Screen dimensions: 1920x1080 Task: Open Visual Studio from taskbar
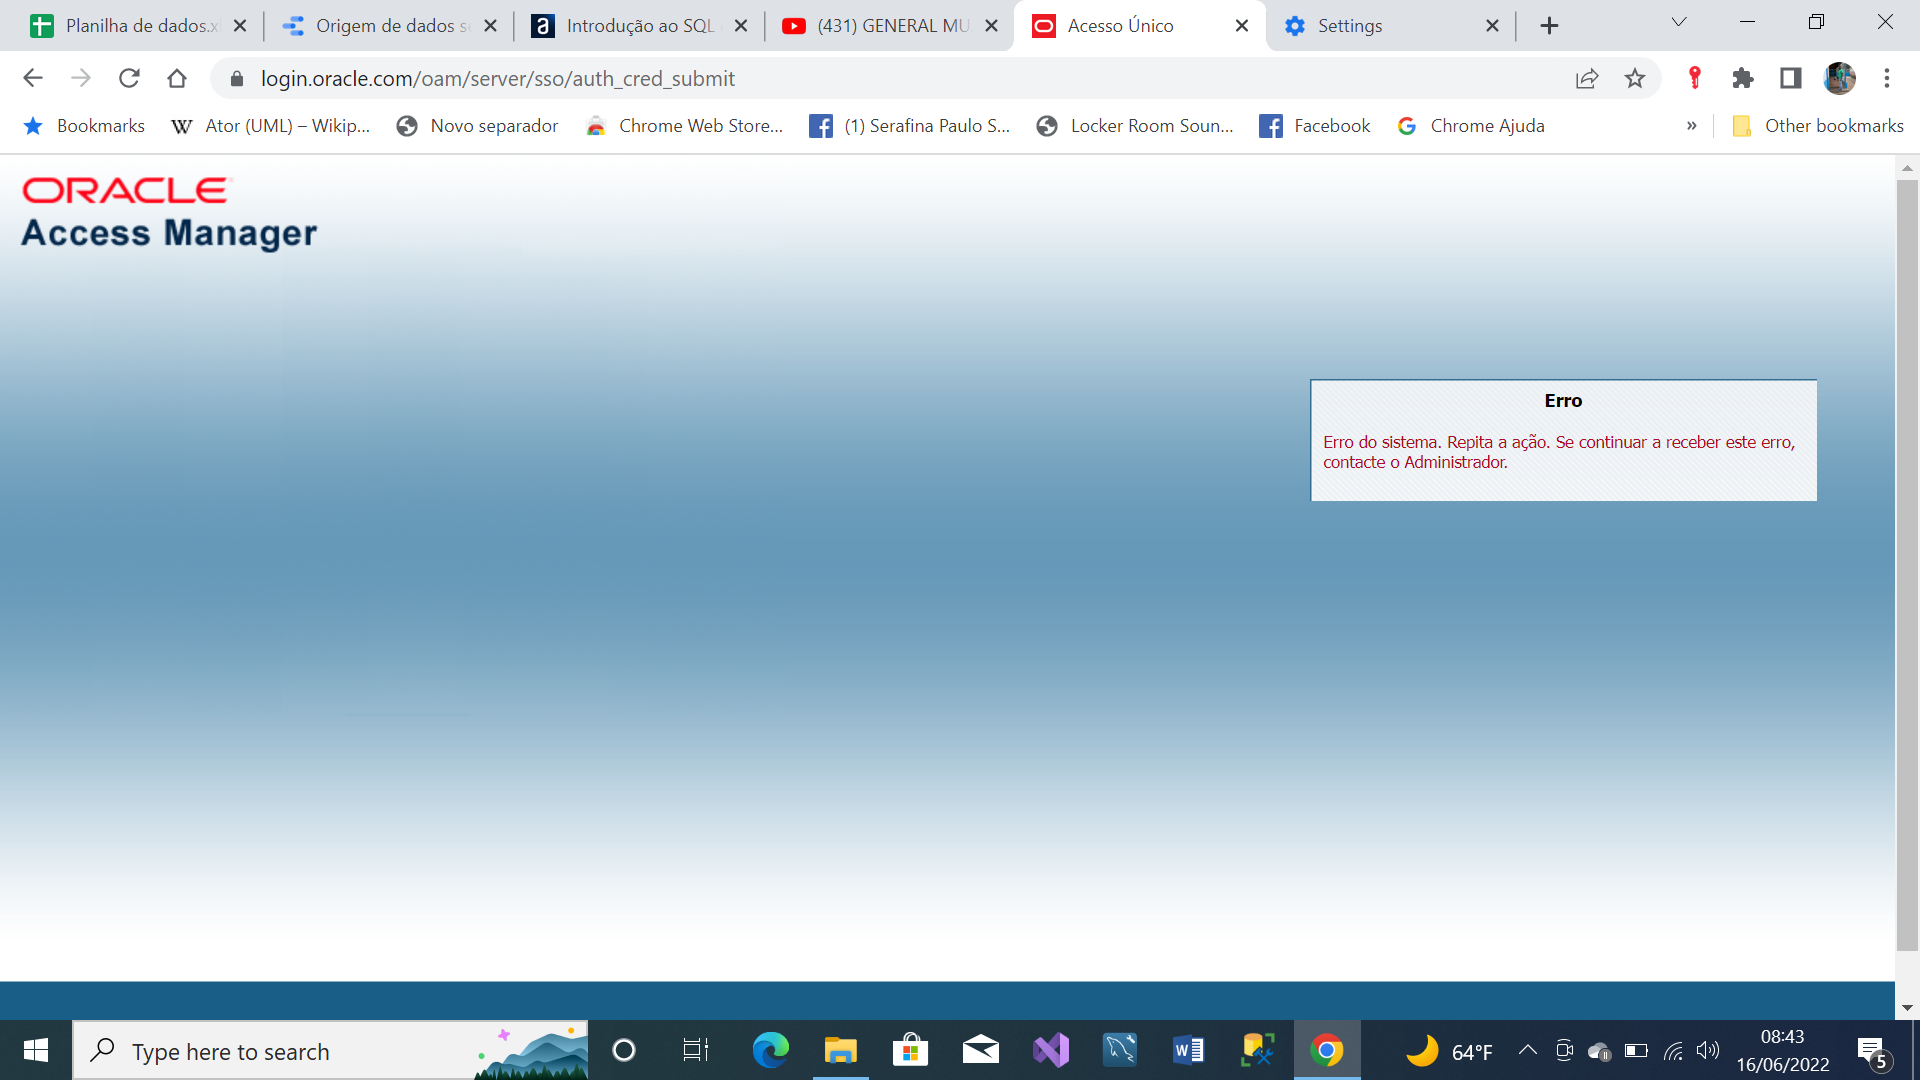tap(1050, 1051)
